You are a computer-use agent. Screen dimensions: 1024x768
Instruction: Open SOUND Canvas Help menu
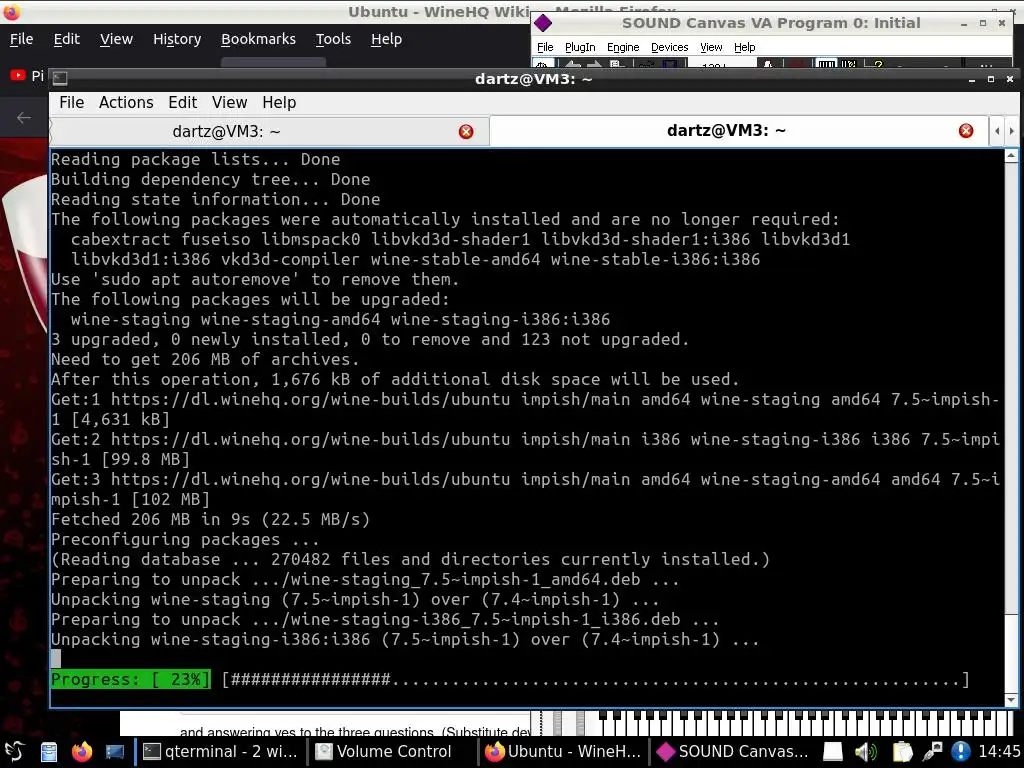[x=744, y=47]
